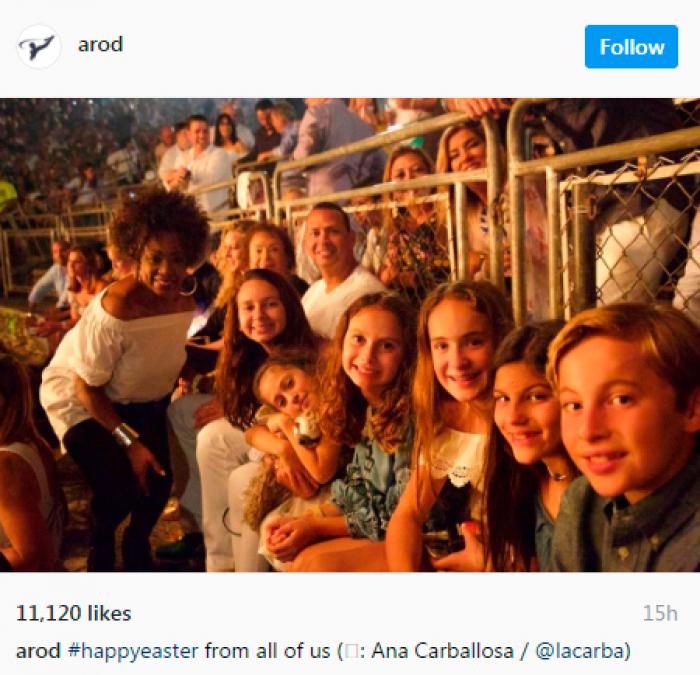Screen dimensions: 700x675
Task: Click the arod username in the caption
Action: (38, 651)
